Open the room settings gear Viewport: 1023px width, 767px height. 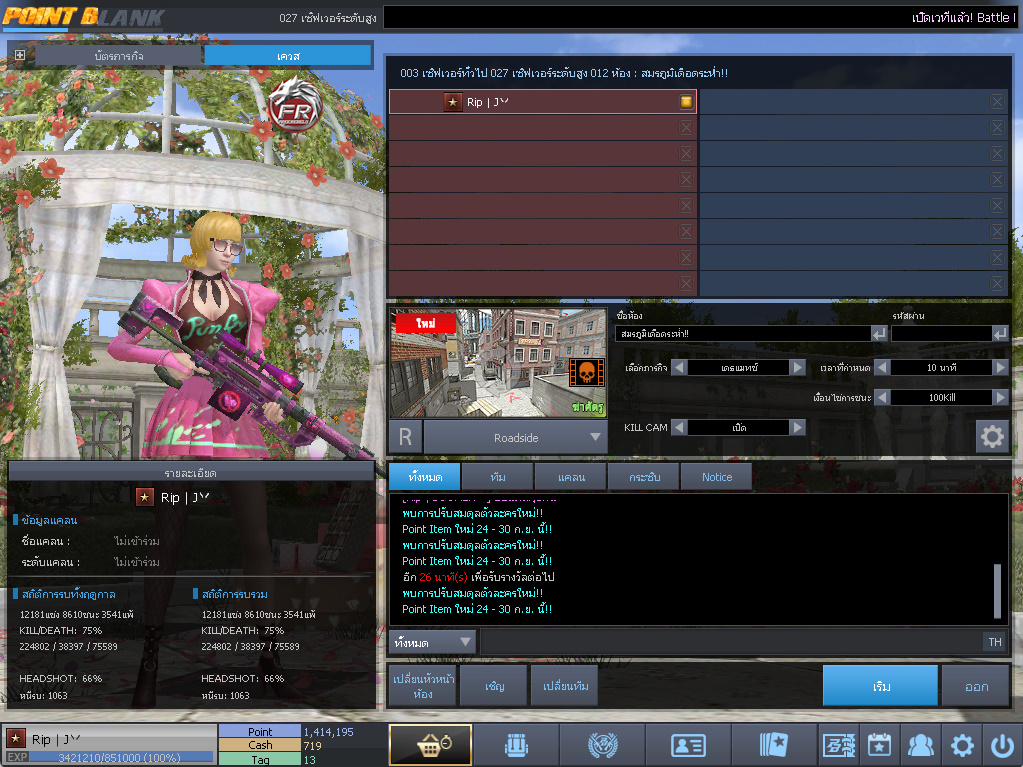[x=992, y=437]
